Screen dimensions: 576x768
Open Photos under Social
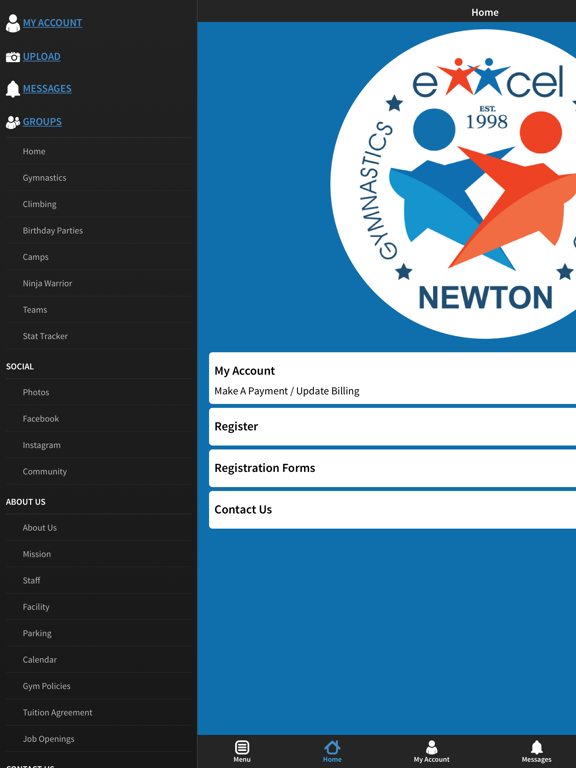(98, 392)
